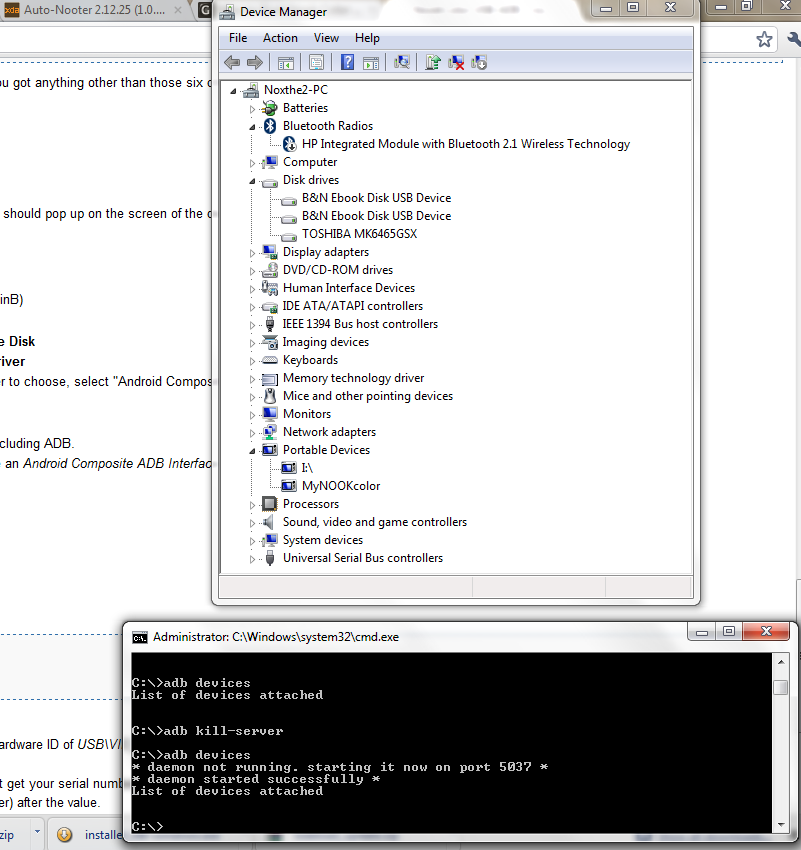The height and width of the screenshot is (850, 801).
Task: Click the Disable device toolbar icon
Action: (x=480, y=63)
